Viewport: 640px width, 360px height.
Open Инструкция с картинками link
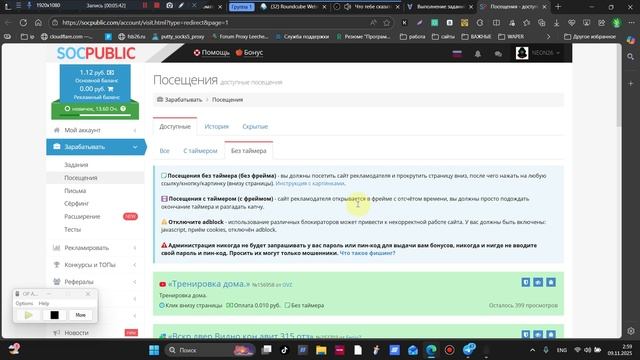[310, 184]
